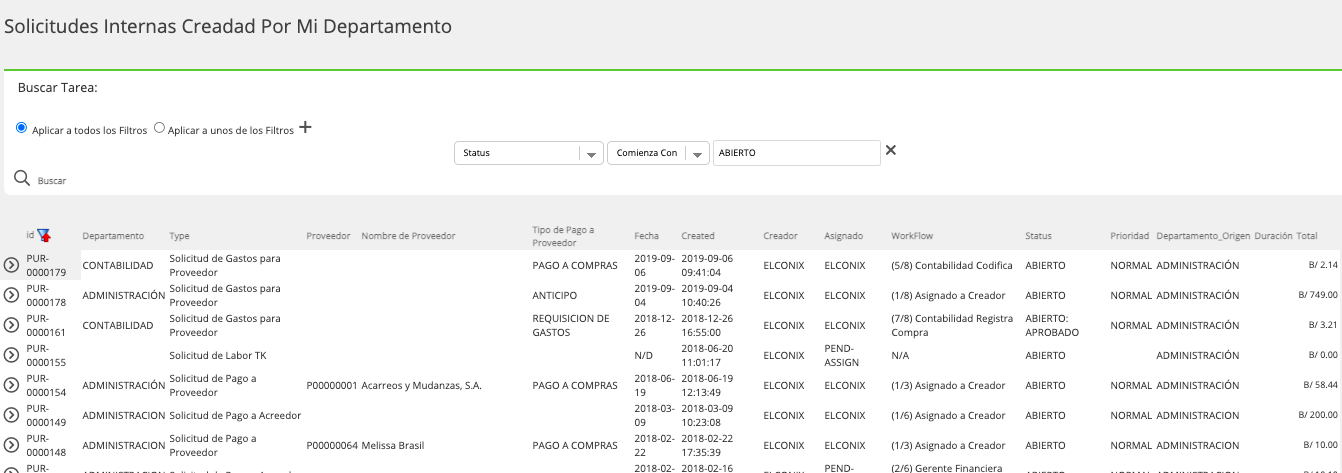This screenshot has width=1342, height=473.
Task: Click the PUR-0000149 id cell
Action: pyautogui.click(x=46, y=415)
